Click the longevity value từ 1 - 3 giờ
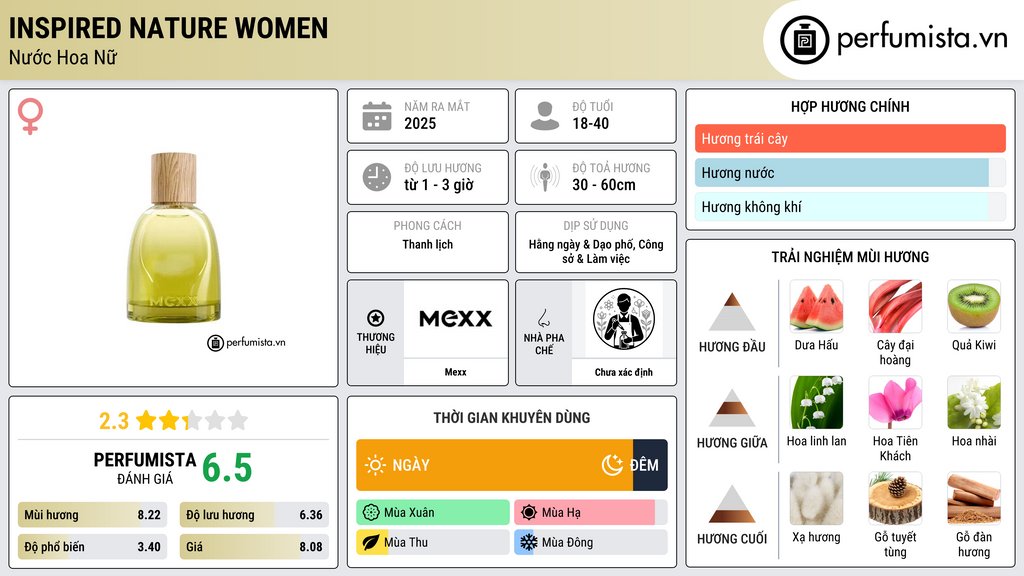 438,185
